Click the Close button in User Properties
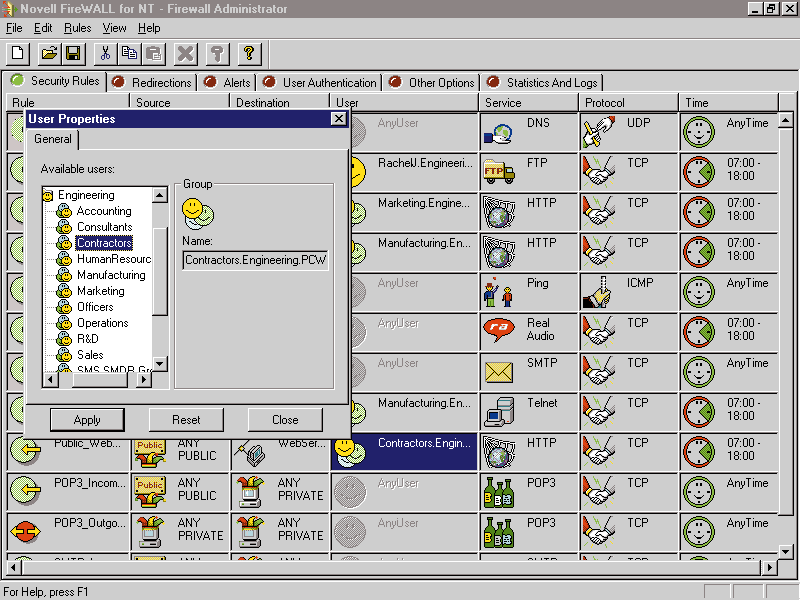Viewport: 800px width, 600px height. [x=285, y=420]
